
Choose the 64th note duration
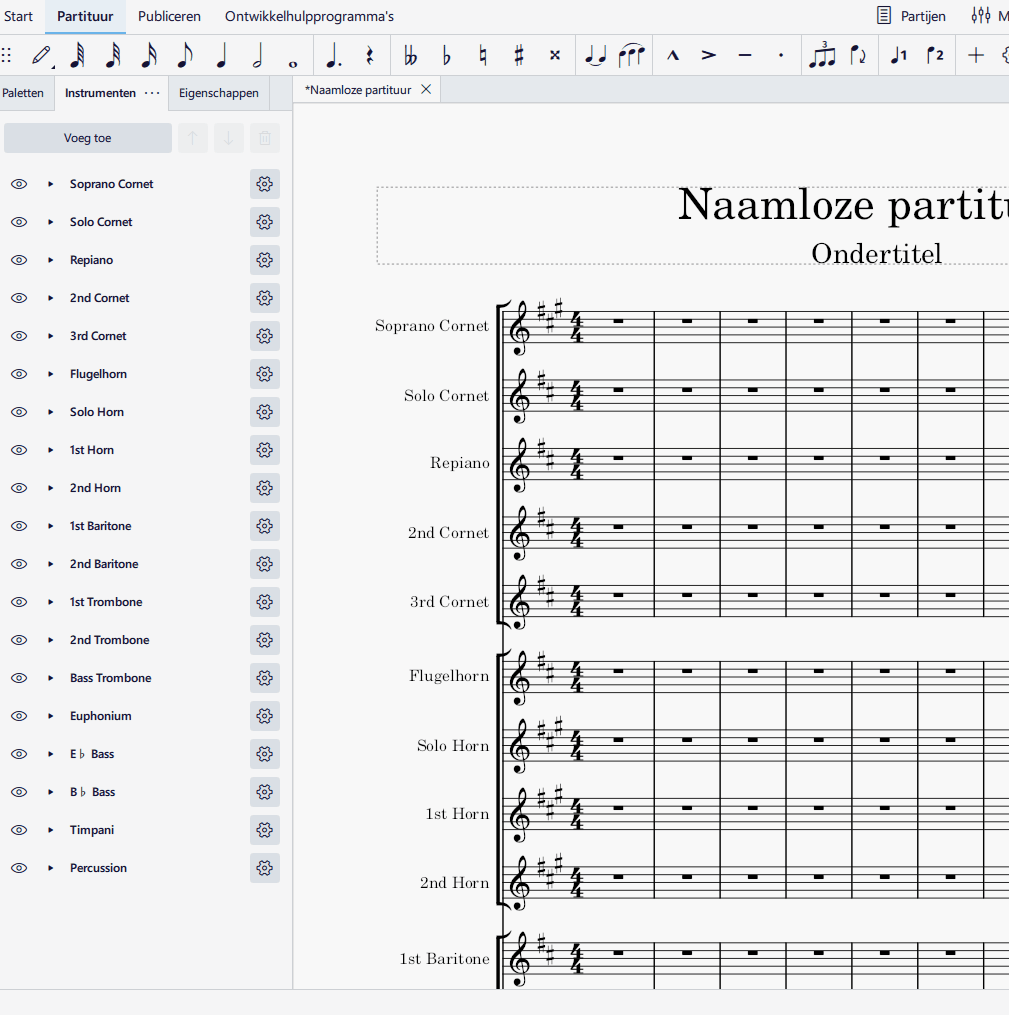pos(77,56)
